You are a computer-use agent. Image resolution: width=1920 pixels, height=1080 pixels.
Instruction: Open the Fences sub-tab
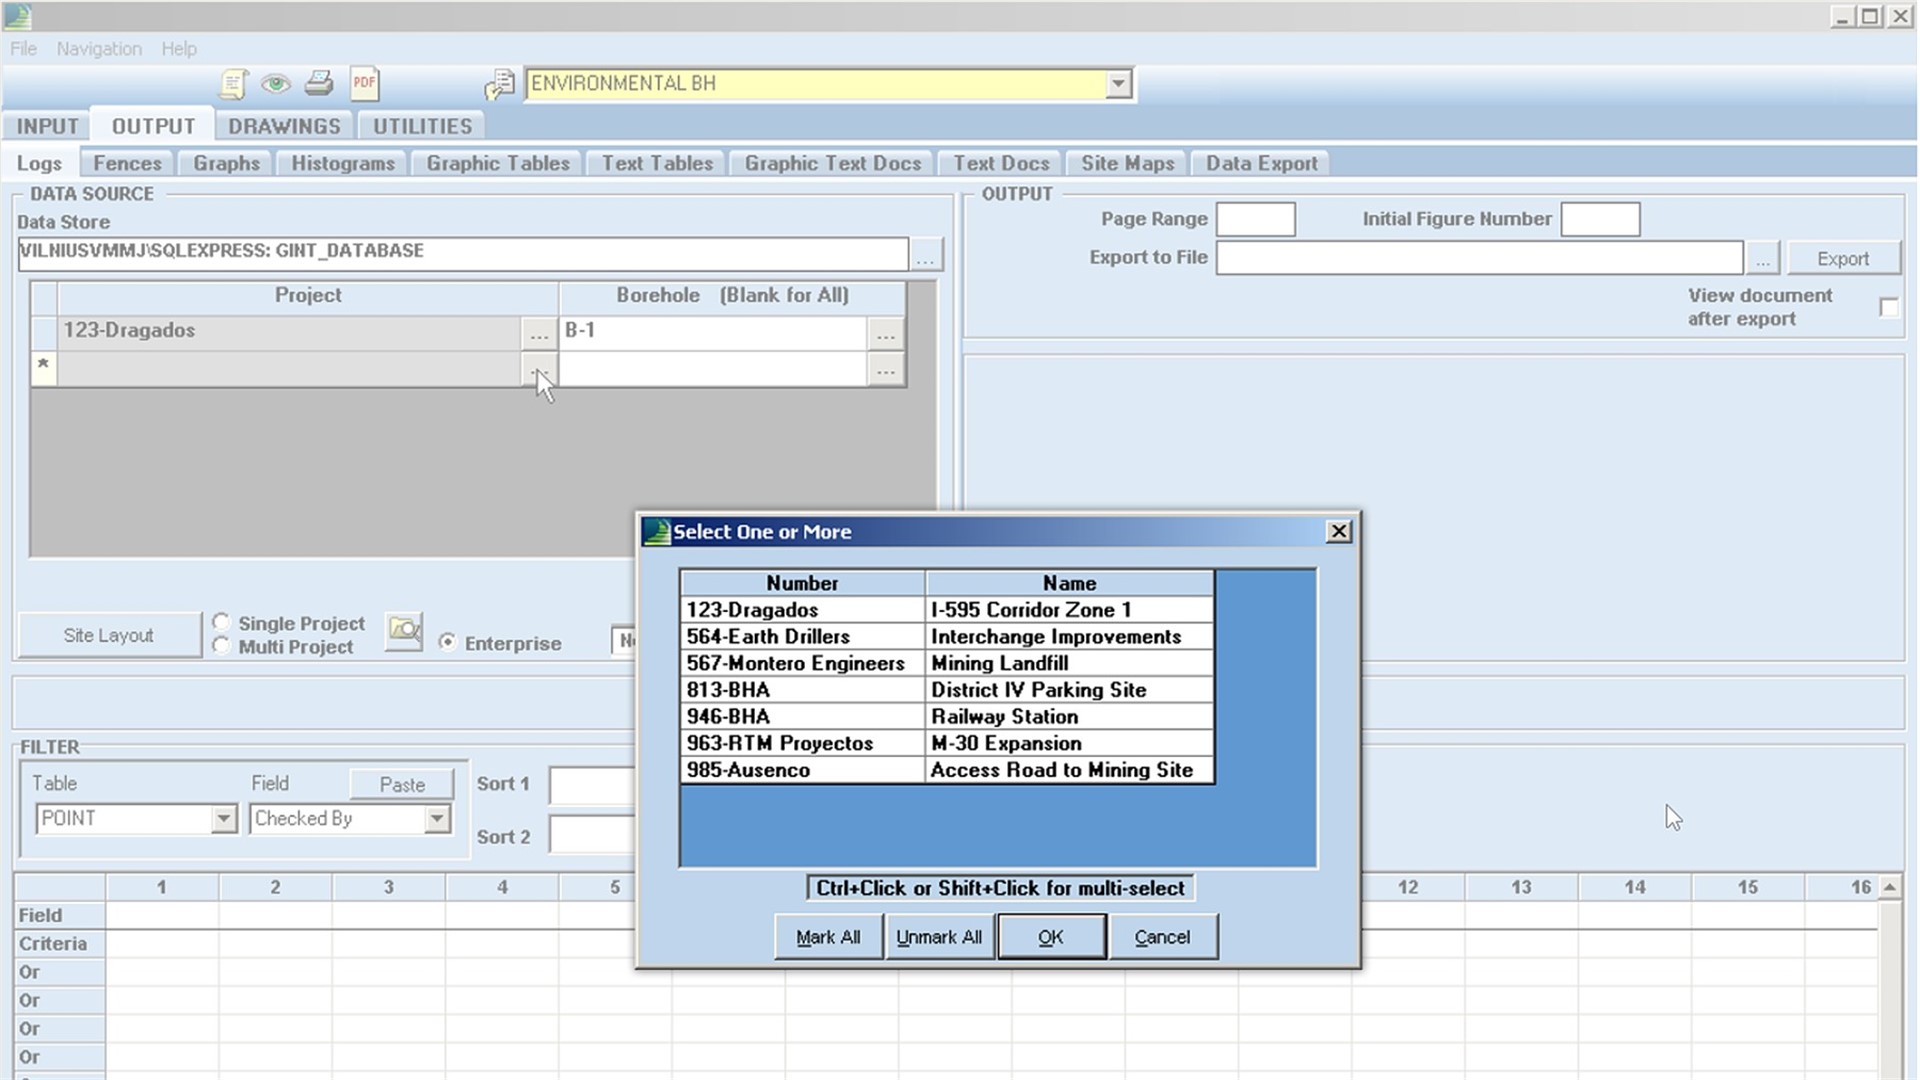click(x=127, y=163)
